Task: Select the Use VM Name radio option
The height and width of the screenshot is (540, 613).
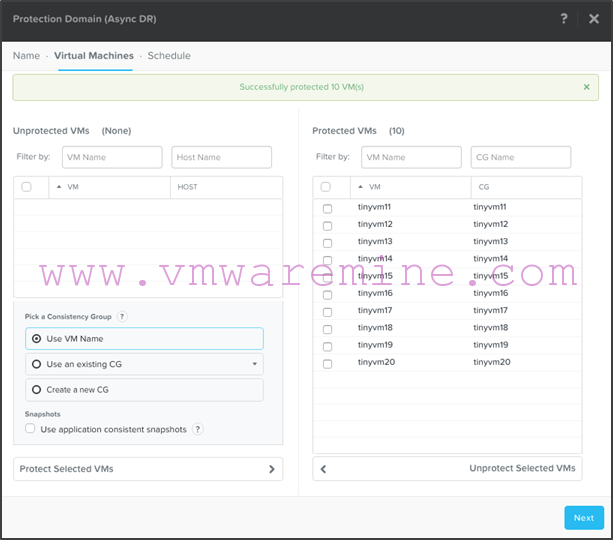Action: tap(36, 339)
